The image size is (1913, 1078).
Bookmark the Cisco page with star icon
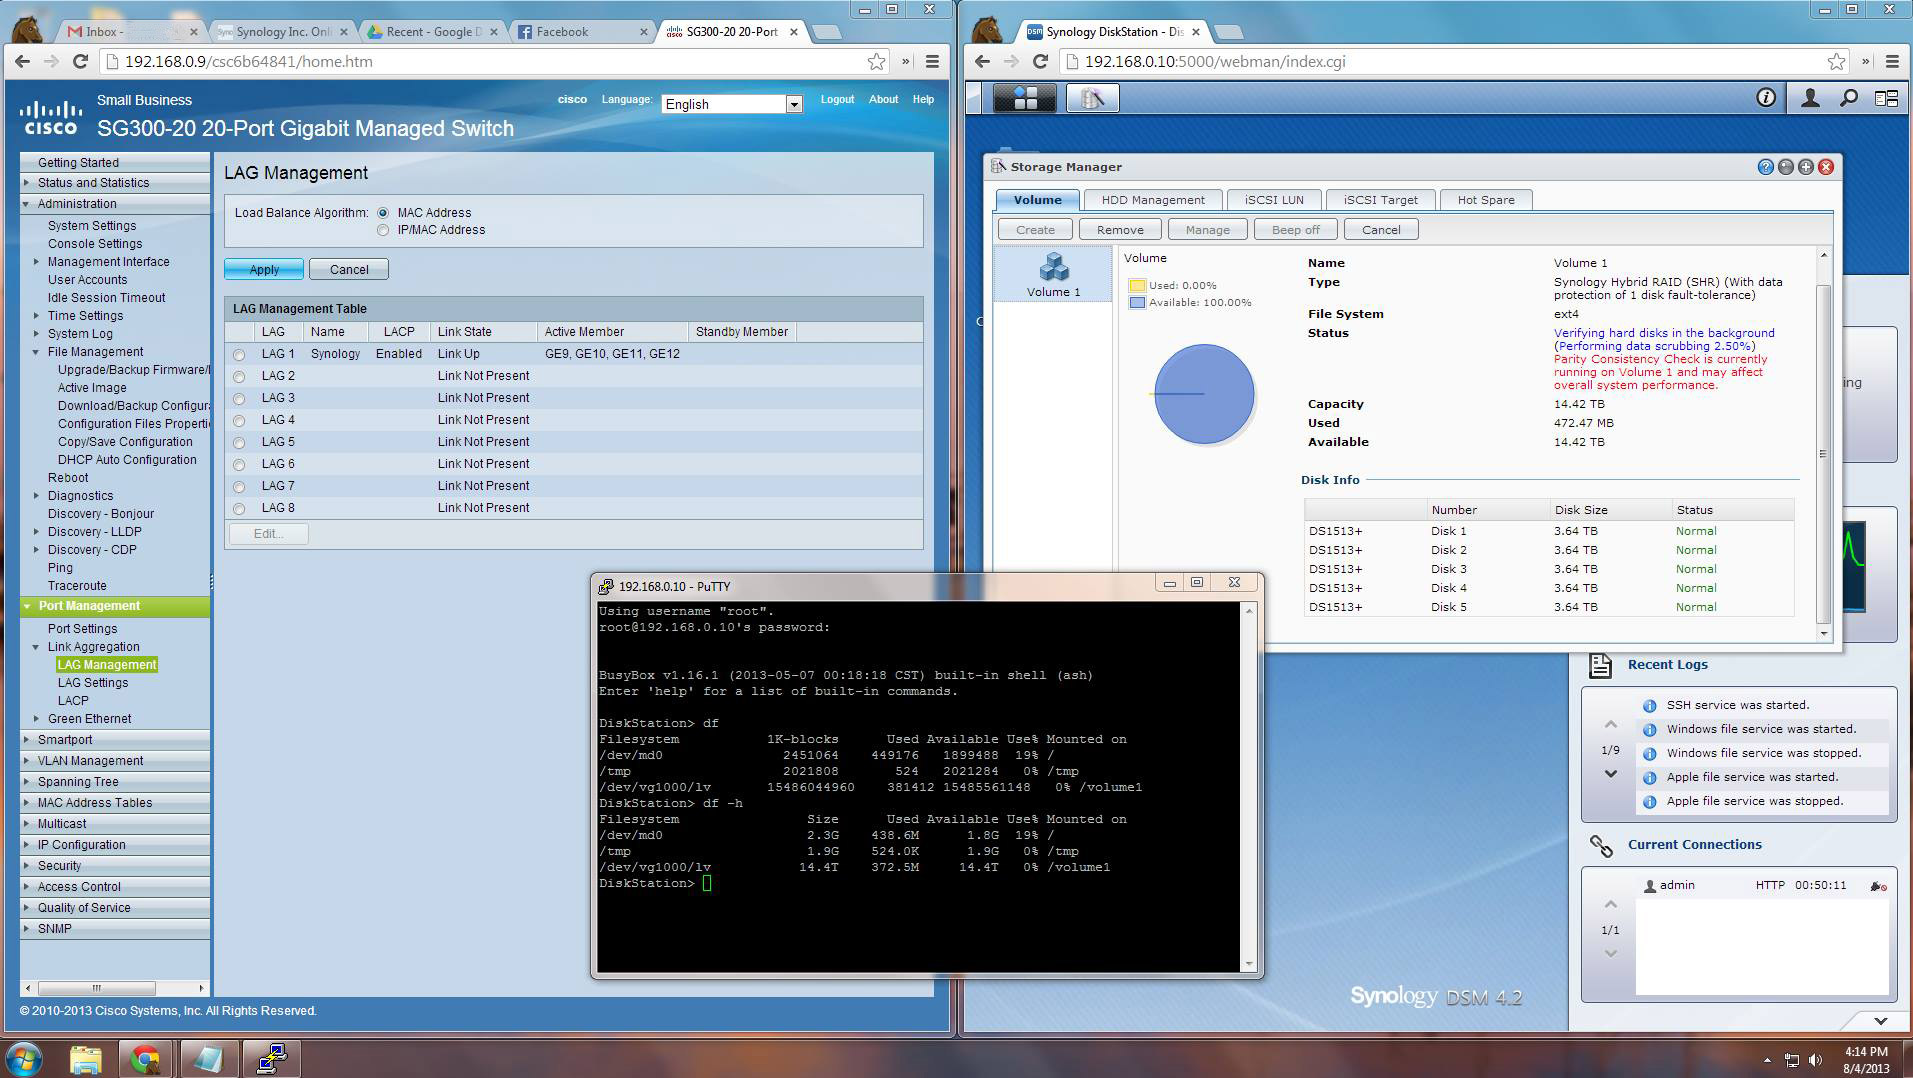pyautogui.click(x=876, y=61)
